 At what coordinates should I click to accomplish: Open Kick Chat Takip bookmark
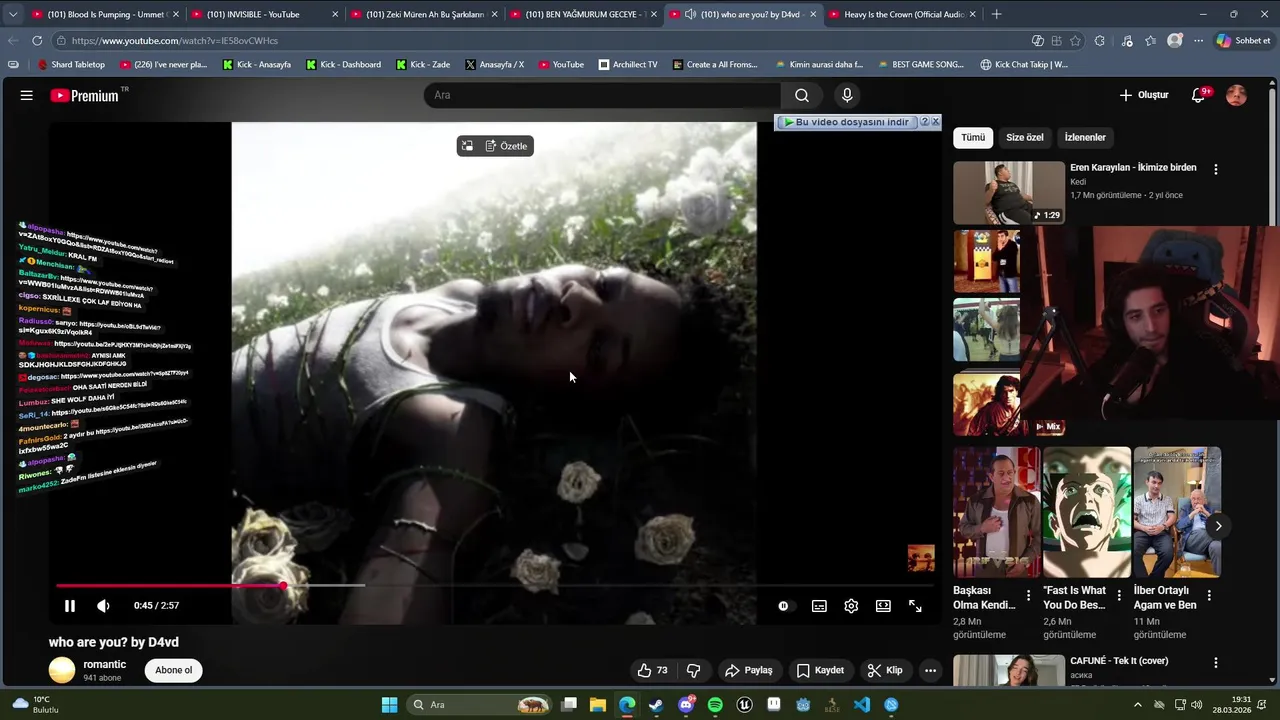tap(1024, 64)
